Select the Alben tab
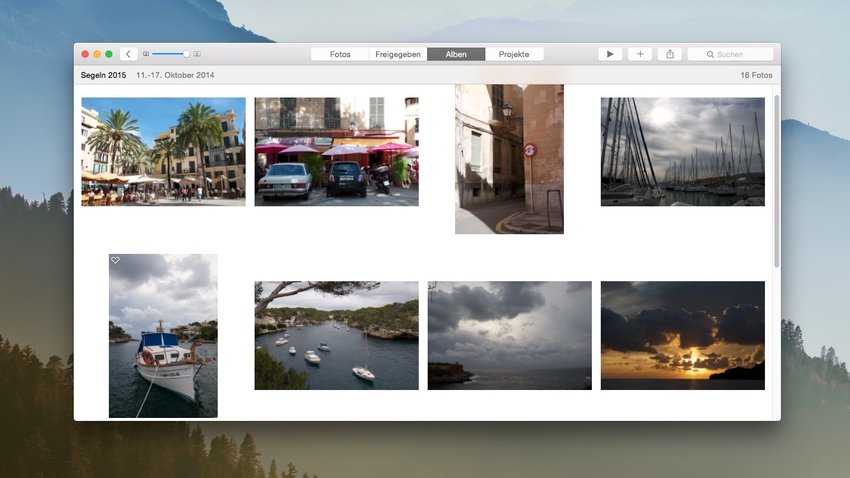Screen dimensions: 850x478 click(x=456, y=54)
